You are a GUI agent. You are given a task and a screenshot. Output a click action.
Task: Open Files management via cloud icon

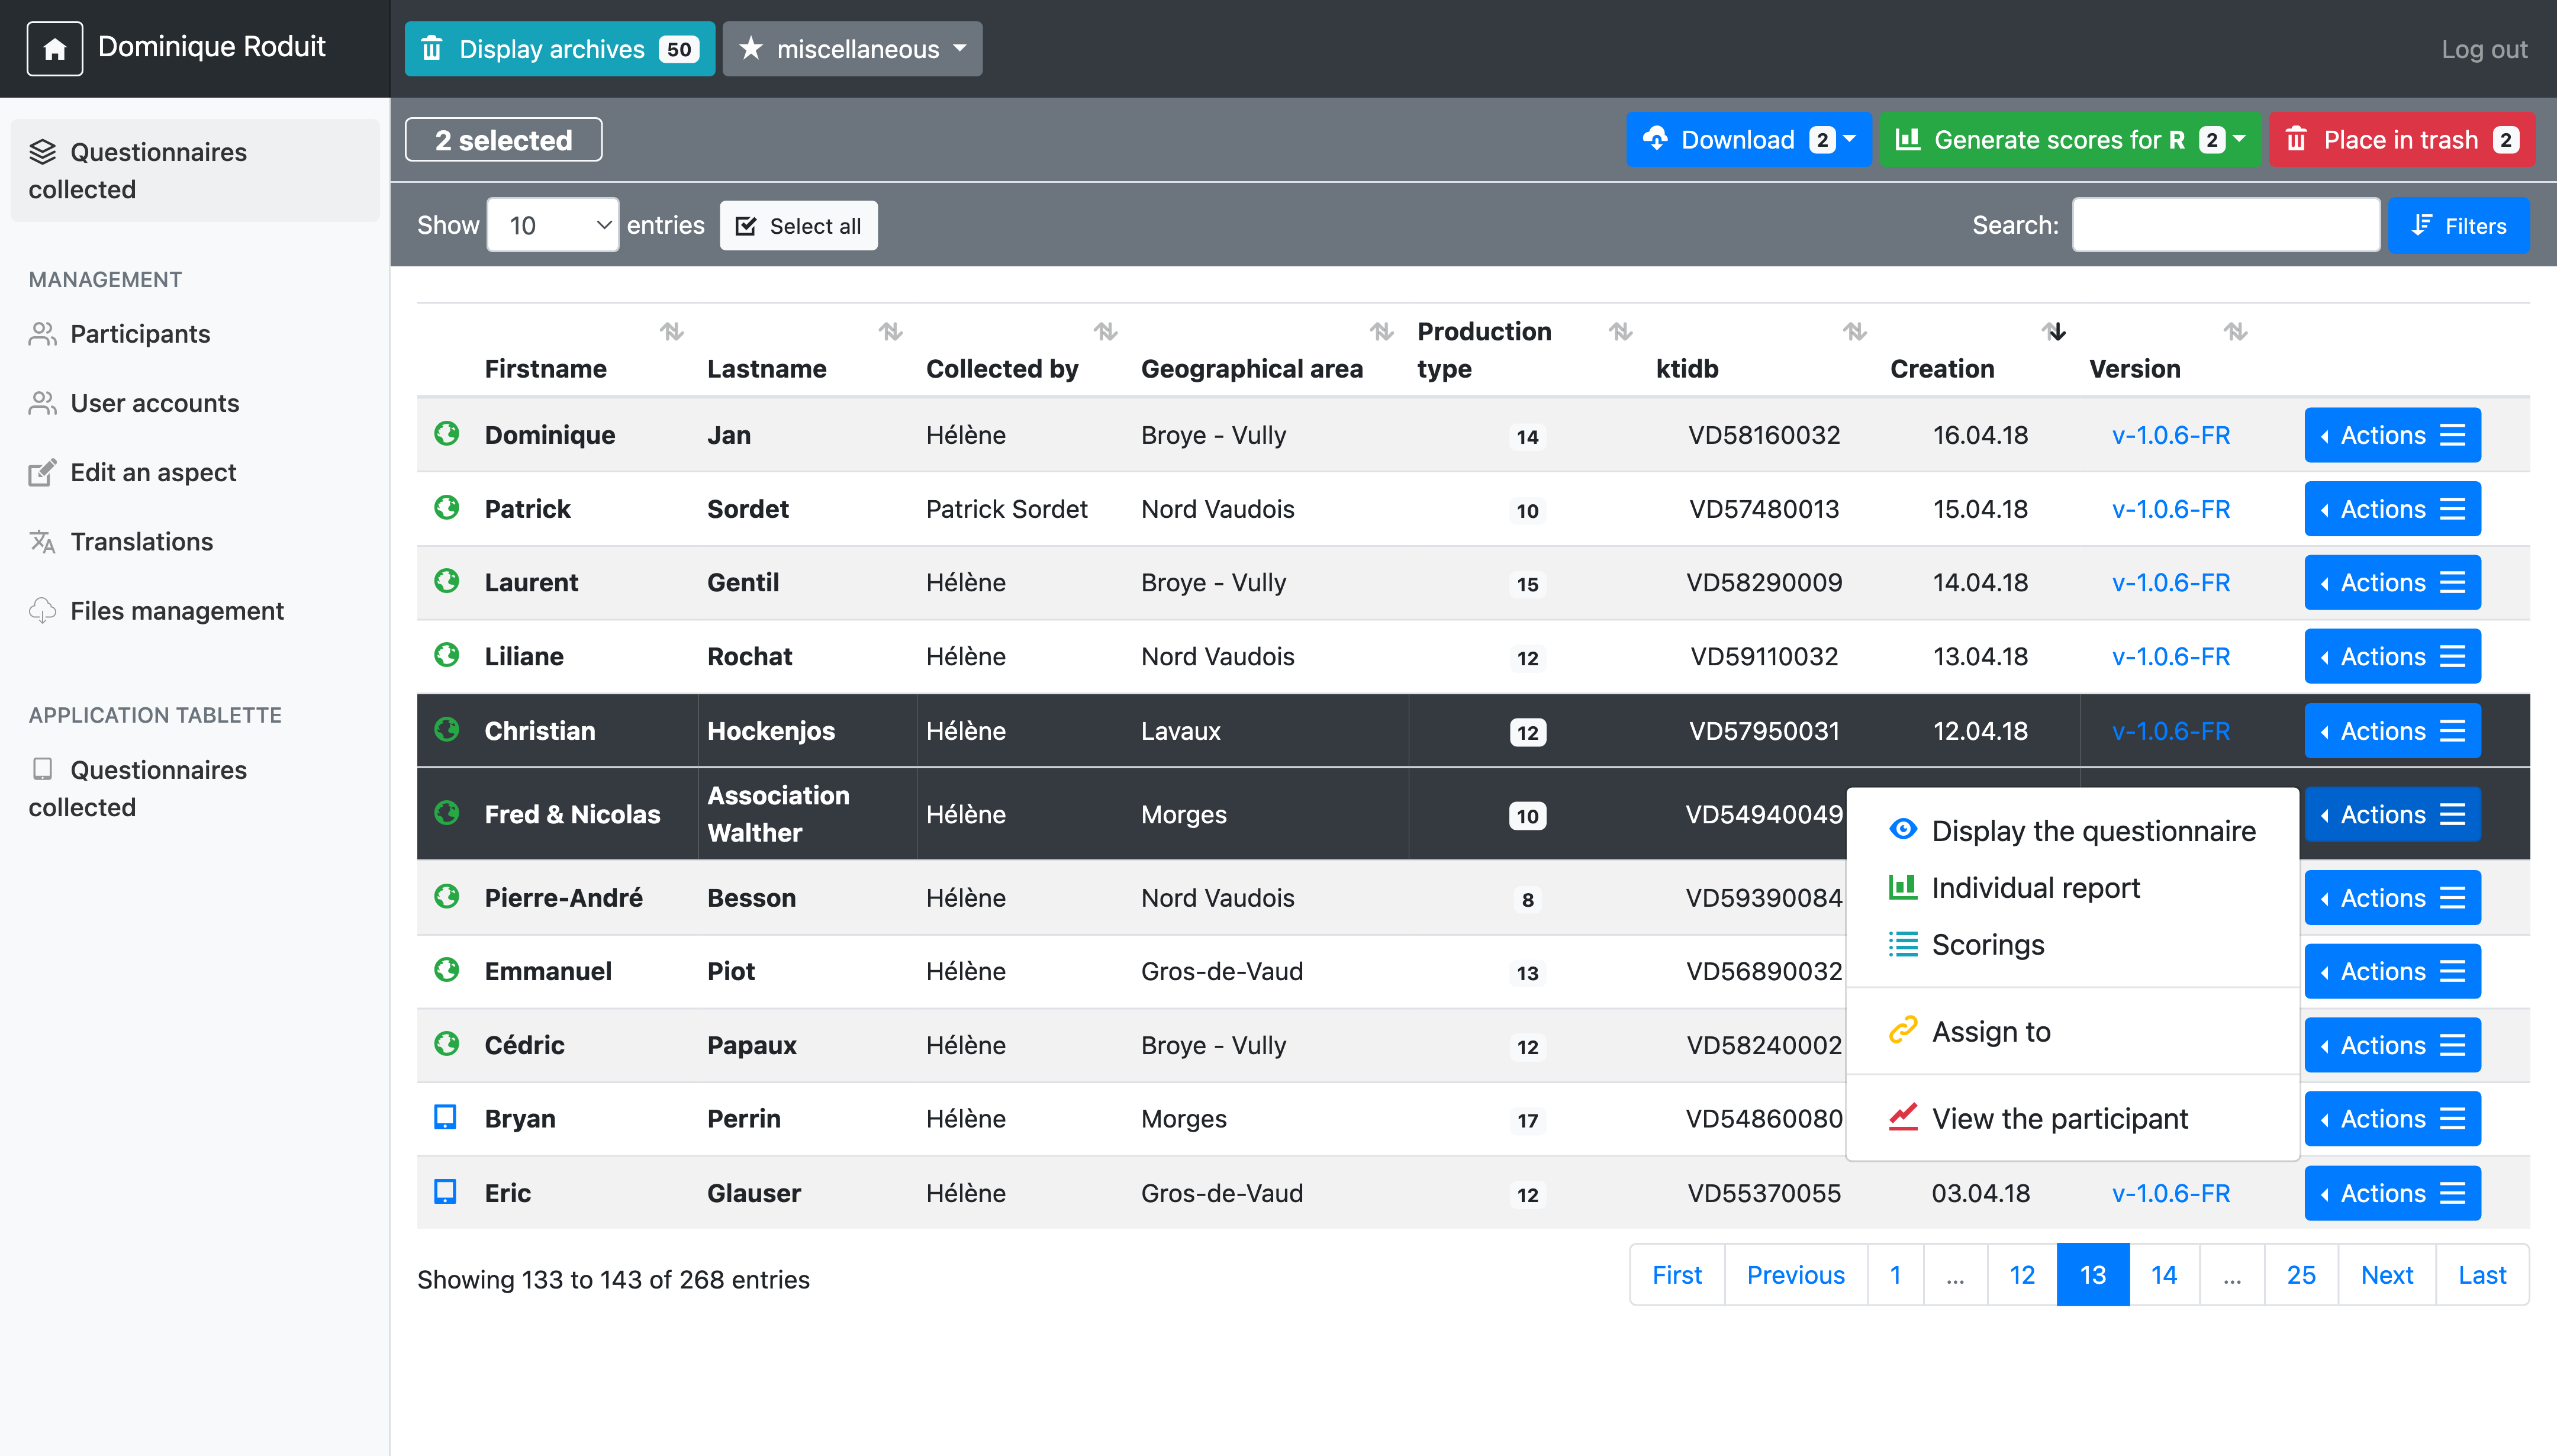click(x=42, y=610)
